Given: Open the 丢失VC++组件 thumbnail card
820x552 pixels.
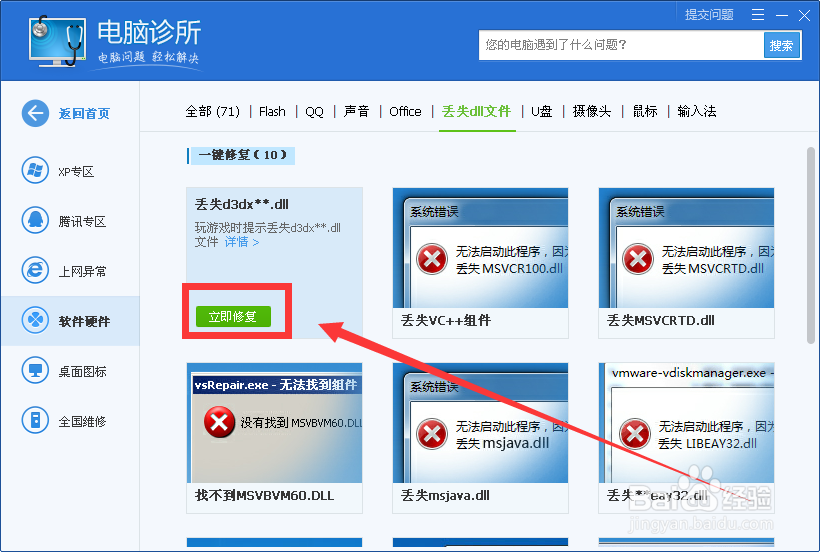Looking at the screenshot, I should (480, 263).
